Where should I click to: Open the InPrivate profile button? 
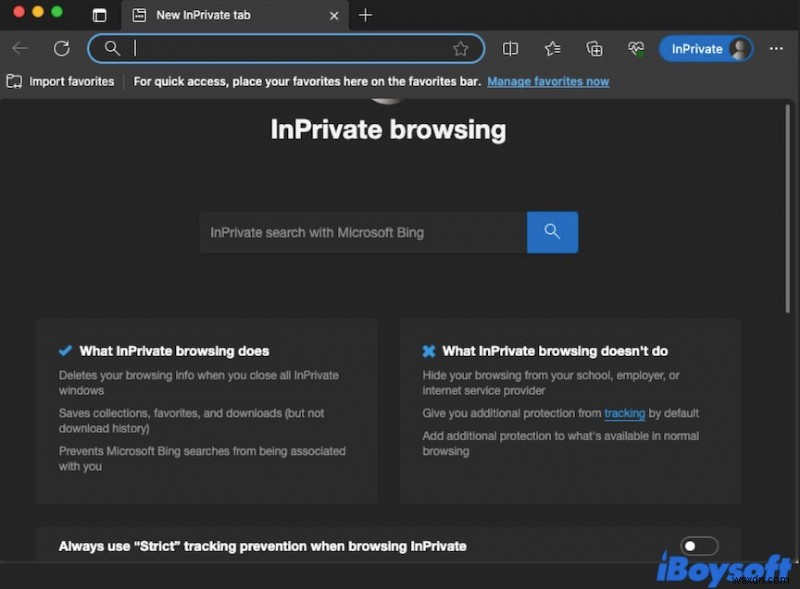tap(706, 49)
